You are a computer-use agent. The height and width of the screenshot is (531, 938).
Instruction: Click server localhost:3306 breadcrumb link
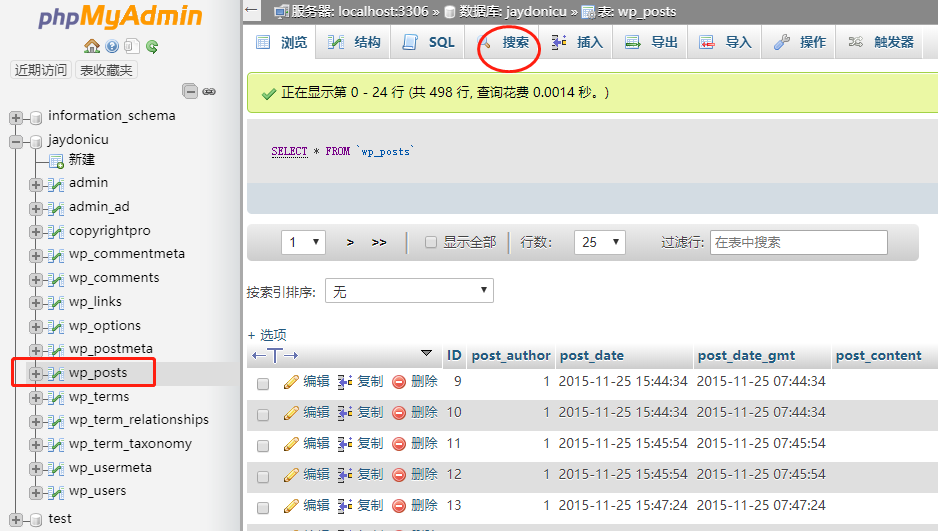[x=360, y=11]
